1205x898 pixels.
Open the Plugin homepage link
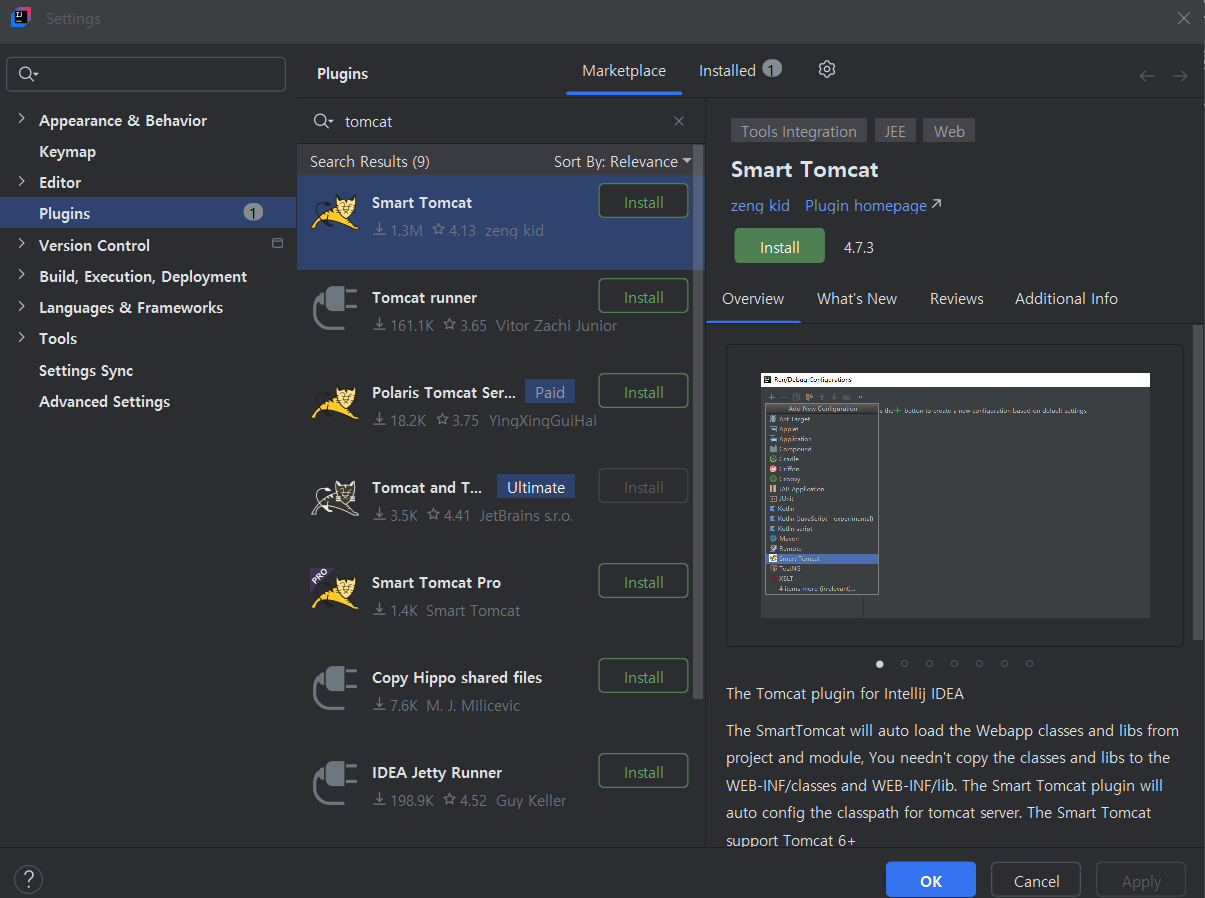click(866, 205)
